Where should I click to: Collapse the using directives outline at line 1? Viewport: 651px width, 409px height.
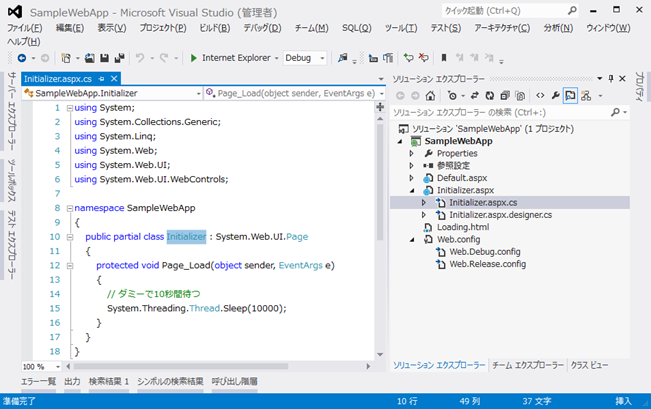(x=70, y=108)
